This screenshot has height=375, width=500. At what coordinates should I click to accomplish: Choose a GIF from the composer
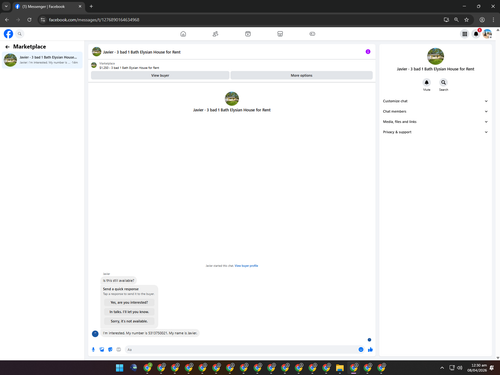pos(119,349)
